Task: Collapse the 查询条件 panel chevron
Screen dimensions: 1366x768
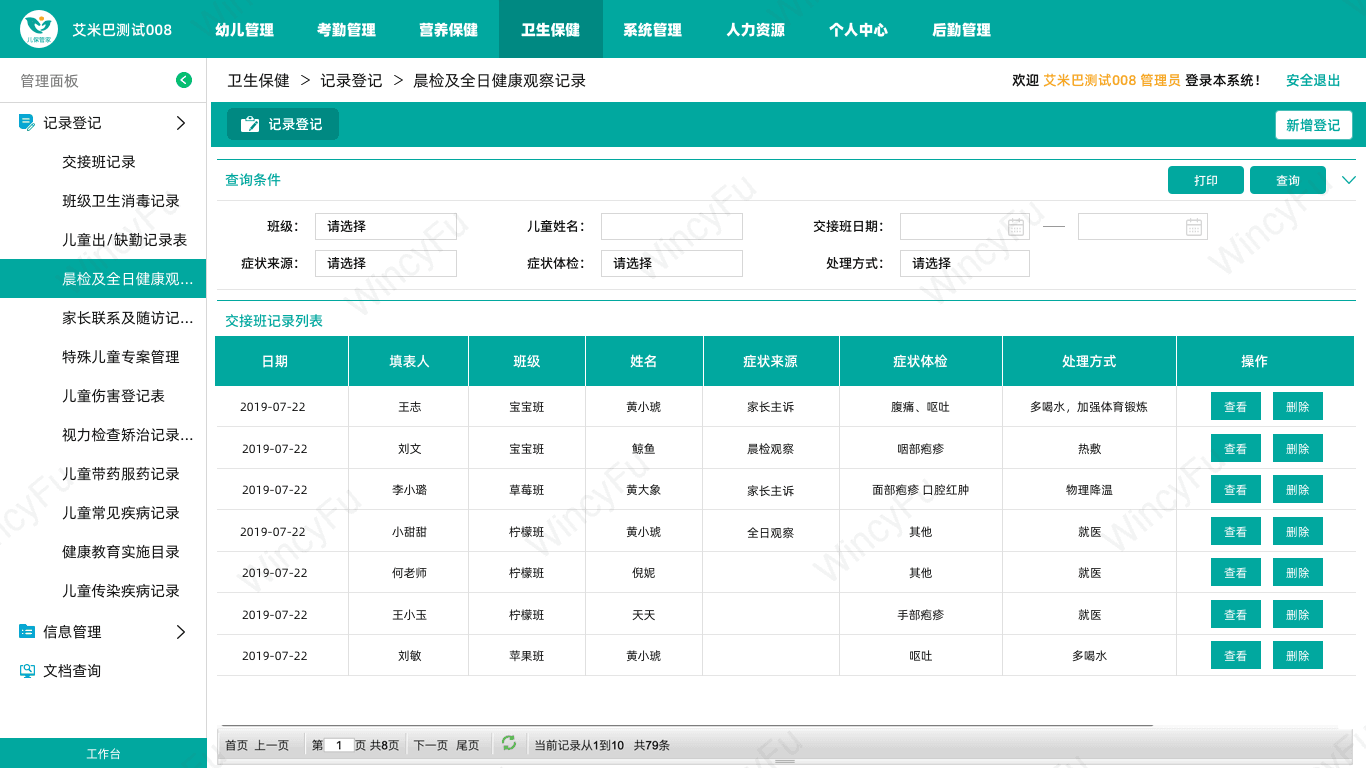Action: click(x=1348, y=180)
